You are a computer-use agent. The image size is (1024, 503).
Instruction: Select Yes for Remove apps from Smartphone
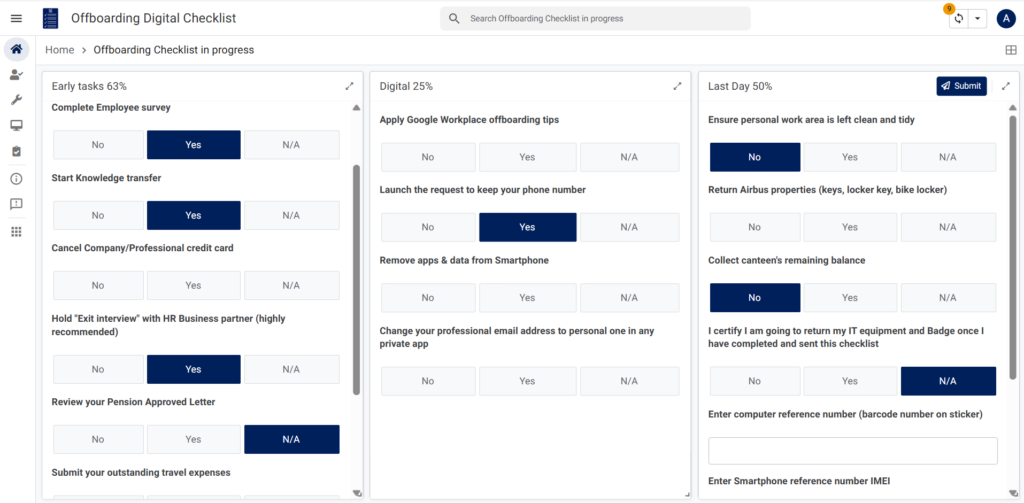point(527,298)
